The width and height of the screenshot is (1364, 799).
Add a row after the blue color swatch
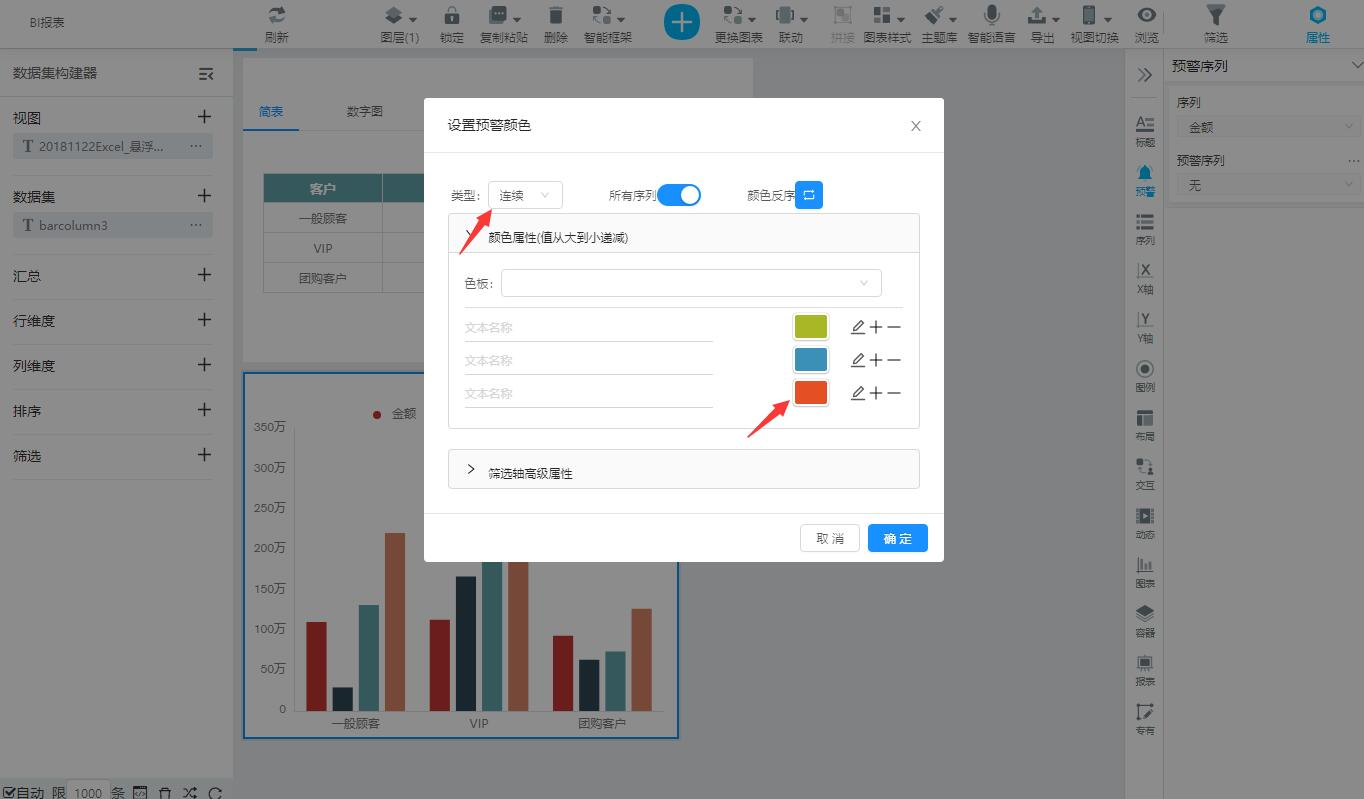(x=876, y=360)
